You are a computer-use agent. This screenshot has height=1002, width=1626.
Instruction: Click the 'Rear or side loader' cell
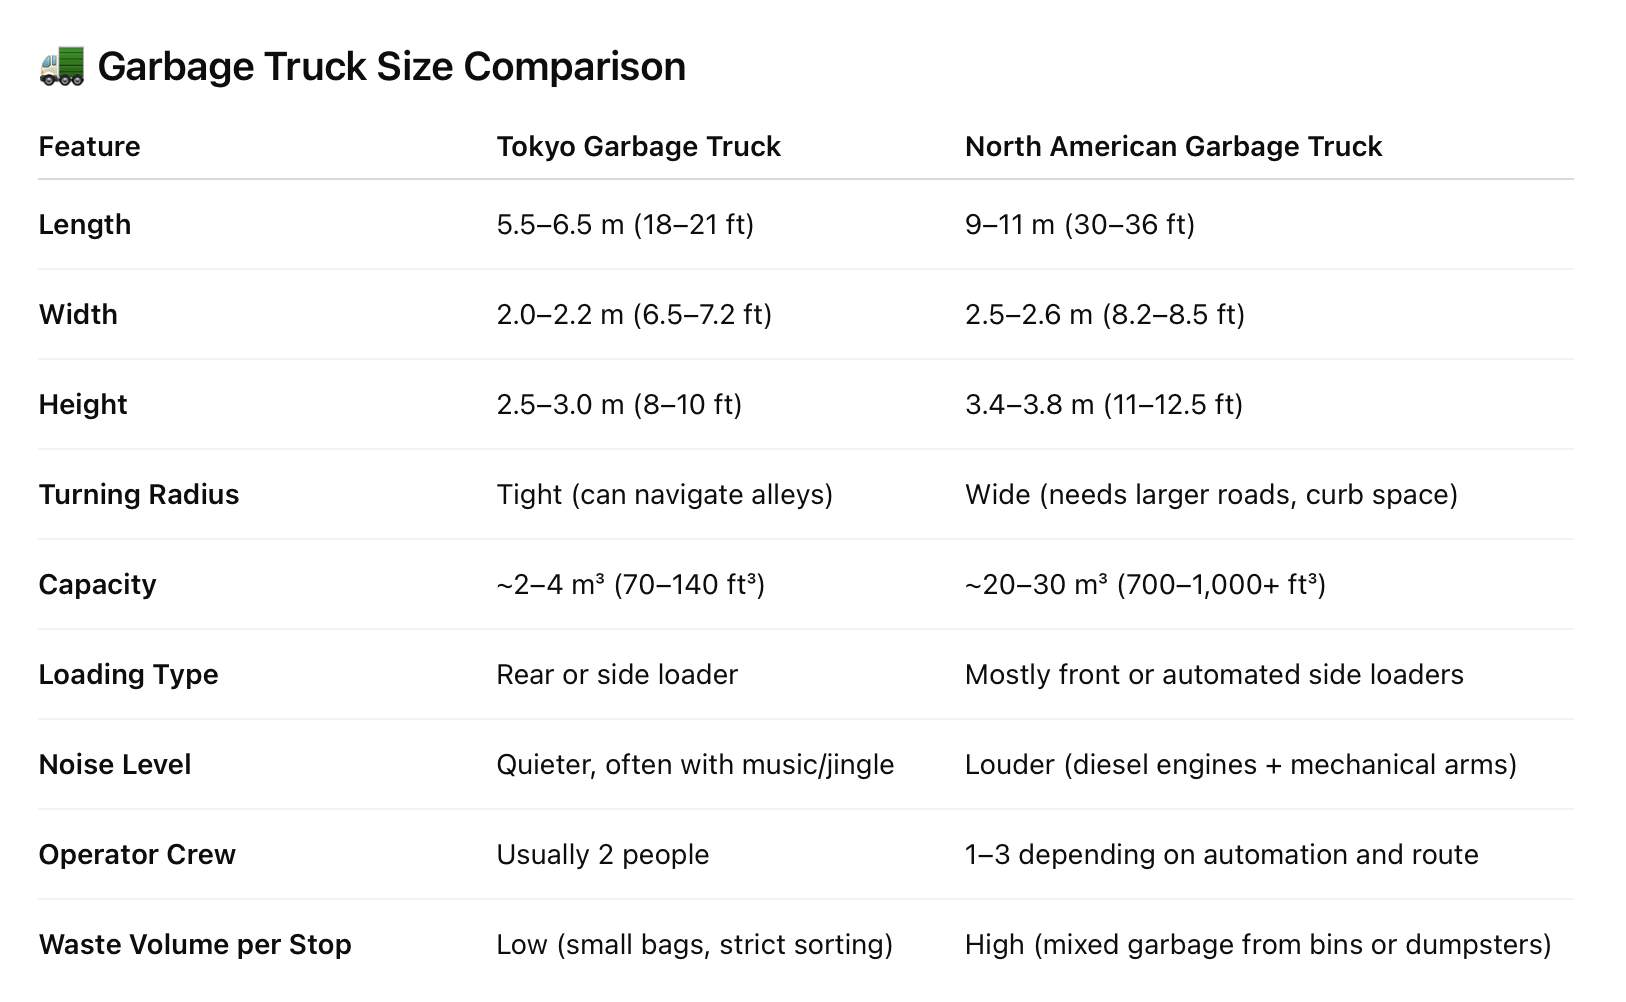(x=617, y=674)
